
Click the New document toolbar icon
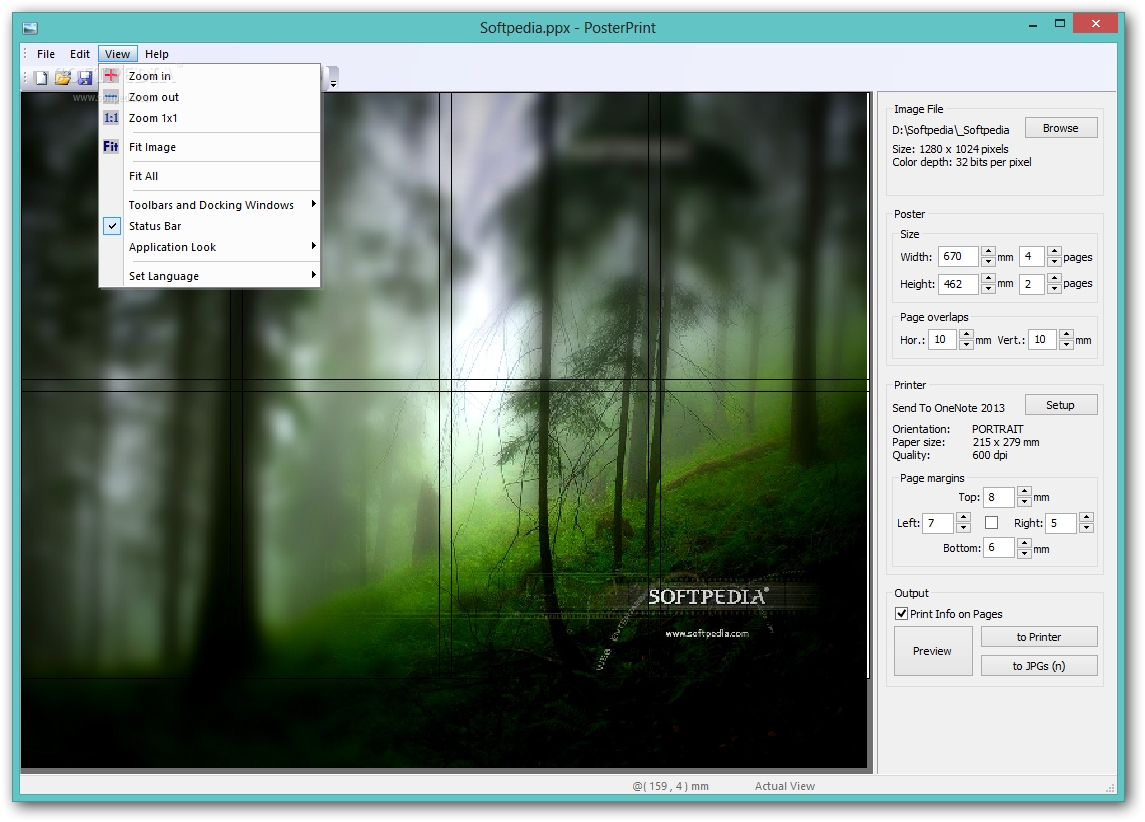click(x=42, y=78)
